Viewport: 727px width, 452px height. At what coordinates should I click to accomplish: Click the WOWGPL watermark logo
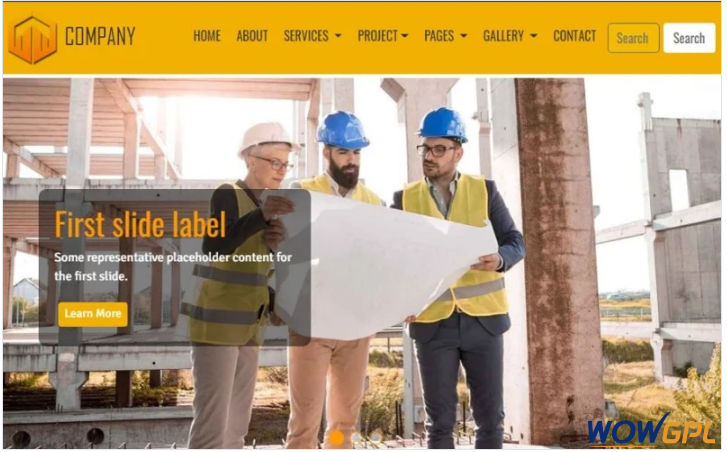(x=651, y=430)
